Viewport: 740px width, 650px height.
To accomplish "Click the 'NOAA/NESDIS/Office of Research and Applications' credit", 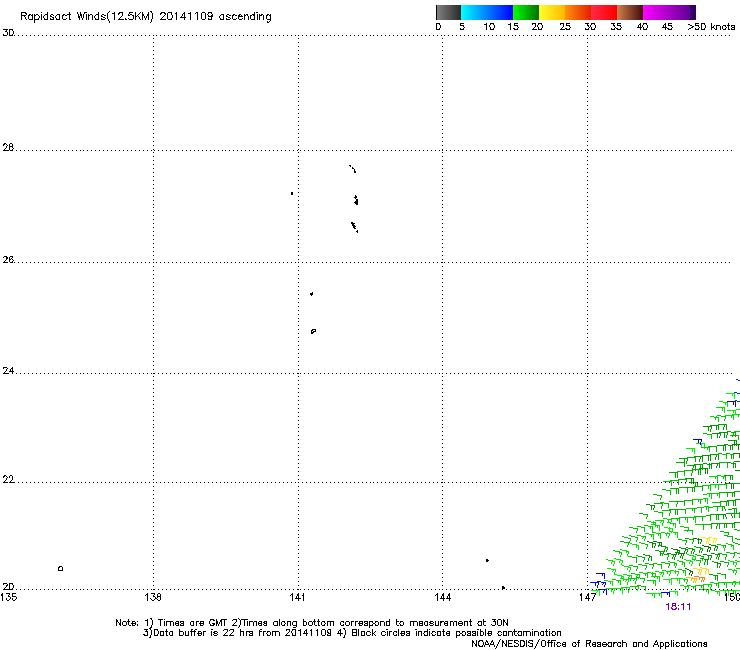I will coord(589,644).
